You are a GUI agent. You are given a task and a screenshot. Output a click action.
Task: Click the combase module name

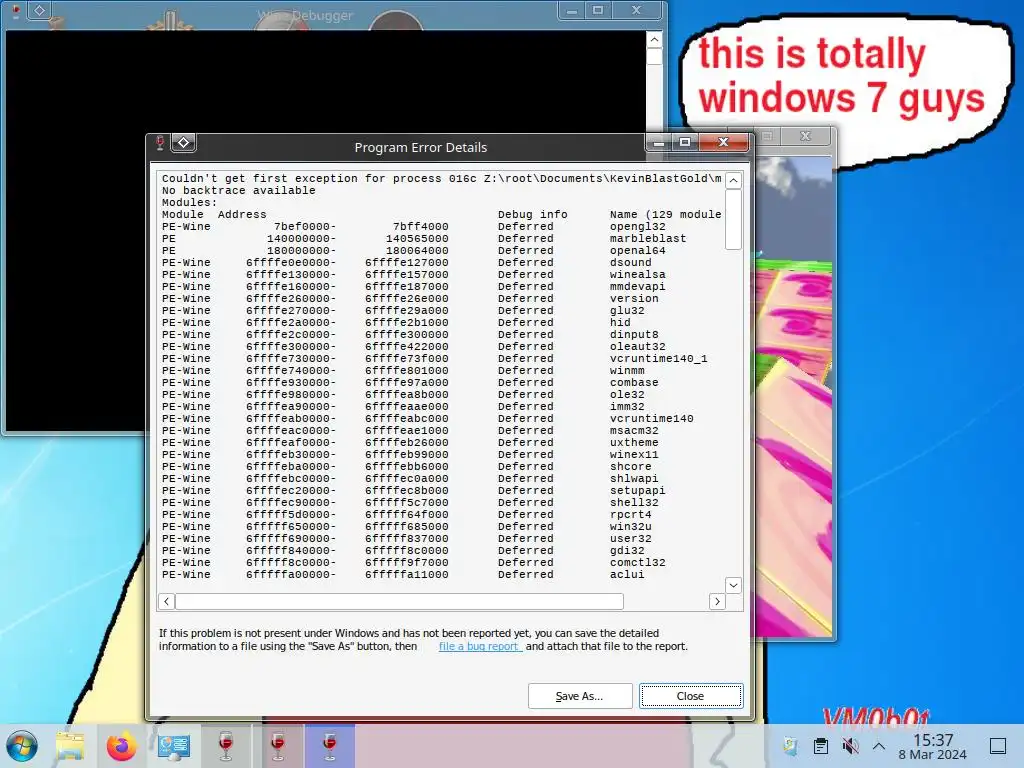(634, 383)
